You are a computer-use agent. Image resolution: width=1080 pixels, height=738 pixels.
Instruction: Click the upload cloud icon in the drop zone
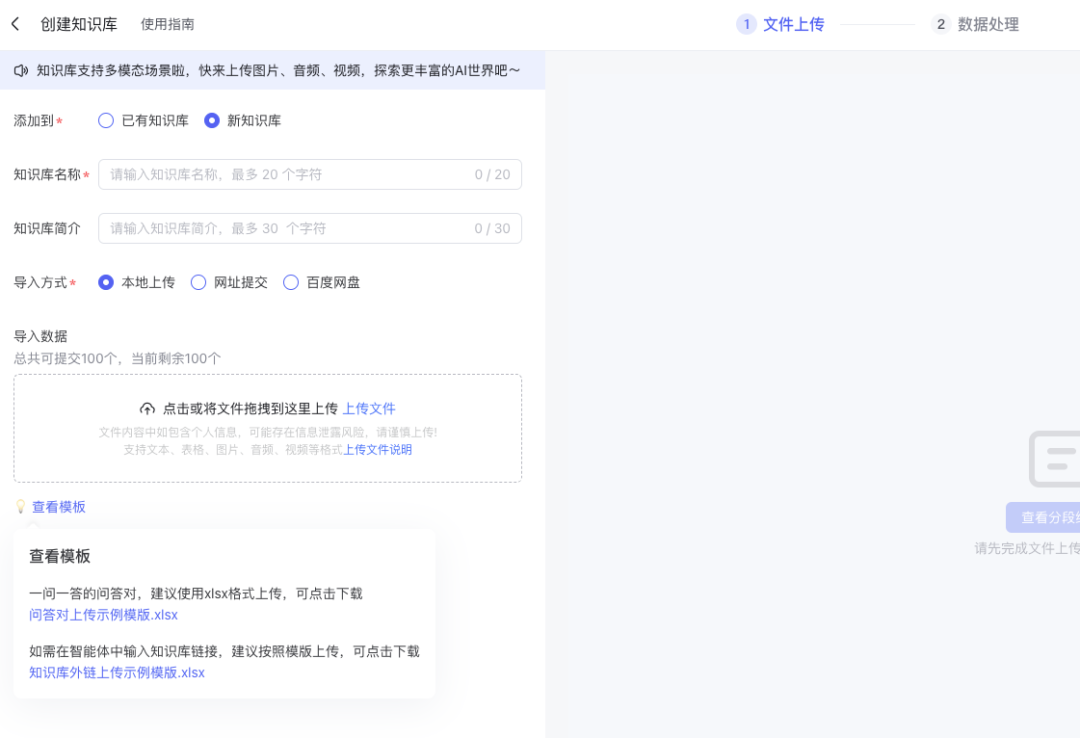point(148,407)
